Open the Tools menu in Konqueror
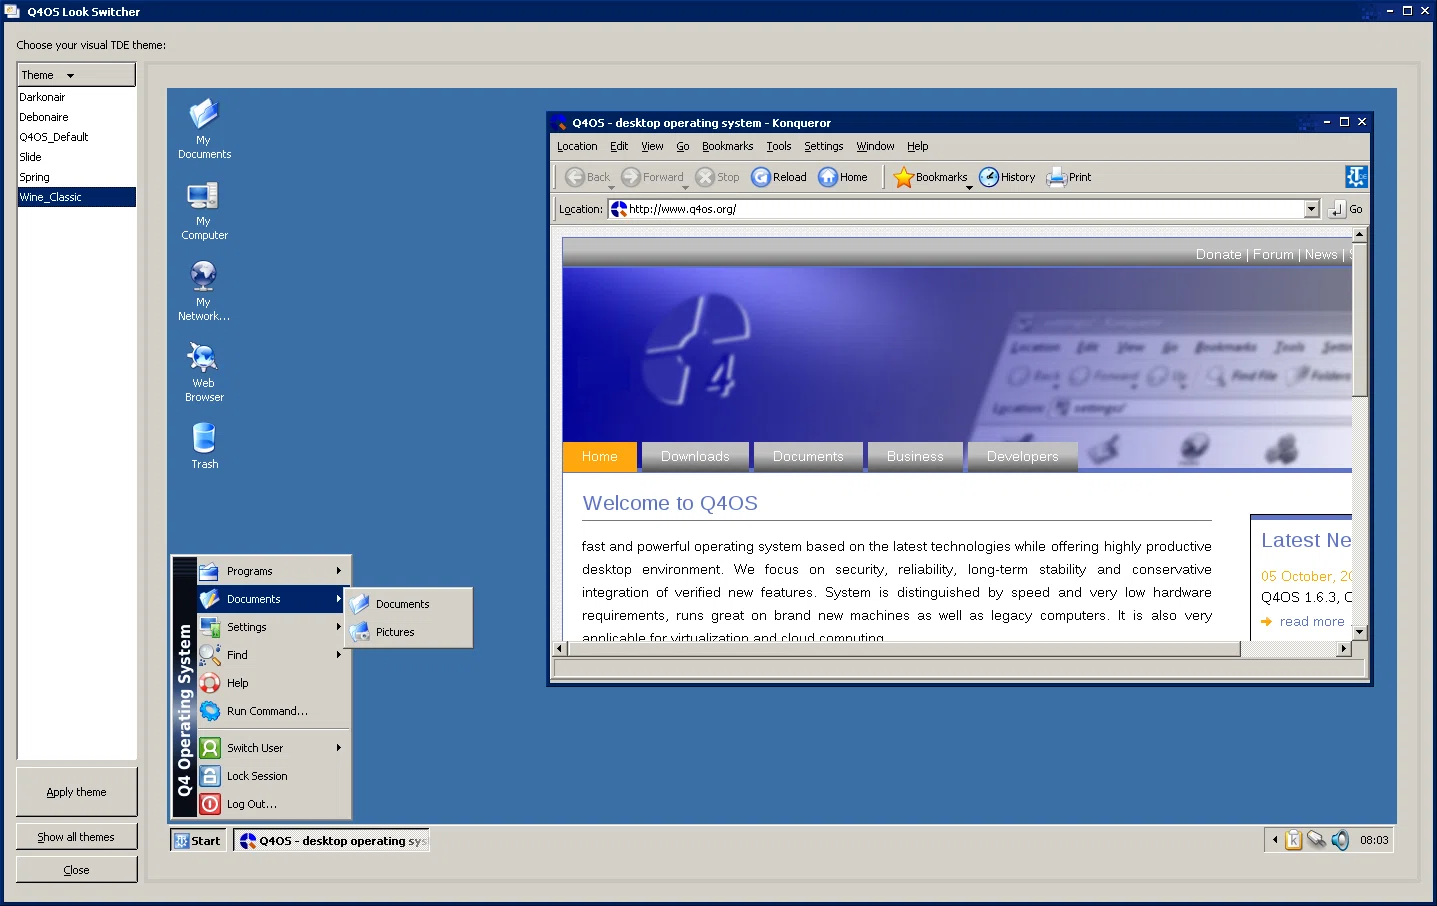The image size is (1437, 906). [779, 146]
